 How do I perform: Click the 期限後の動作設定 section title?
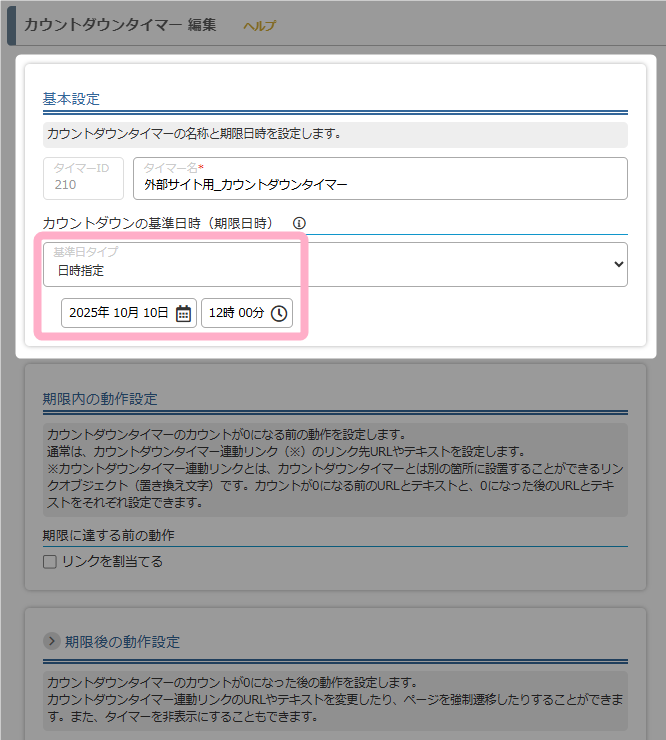point(122,641)
